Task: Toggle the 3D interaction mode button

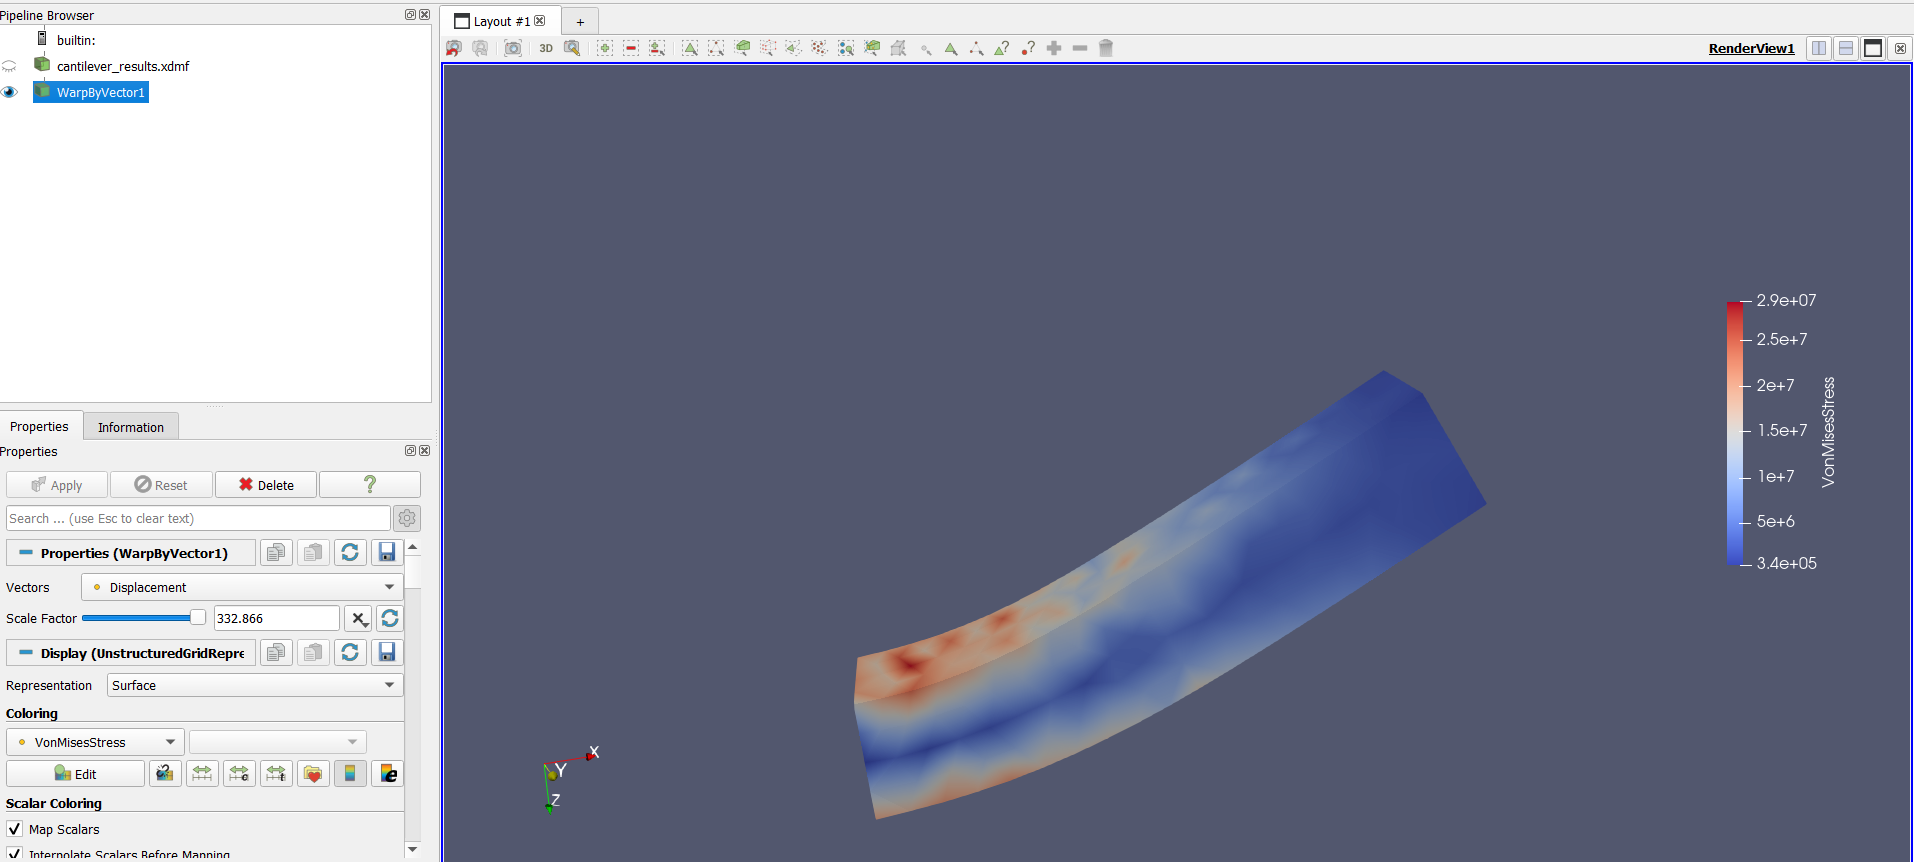Action: (x=546, y=48)
